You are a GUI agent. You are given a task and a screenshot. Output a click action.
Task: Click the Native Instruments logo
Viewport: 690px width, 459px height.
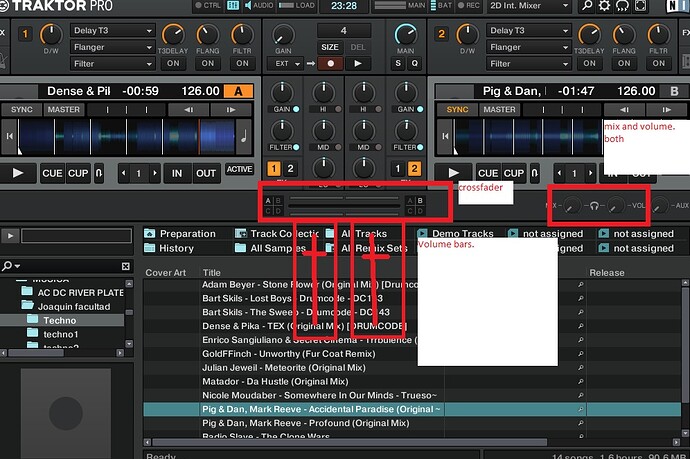677,6
